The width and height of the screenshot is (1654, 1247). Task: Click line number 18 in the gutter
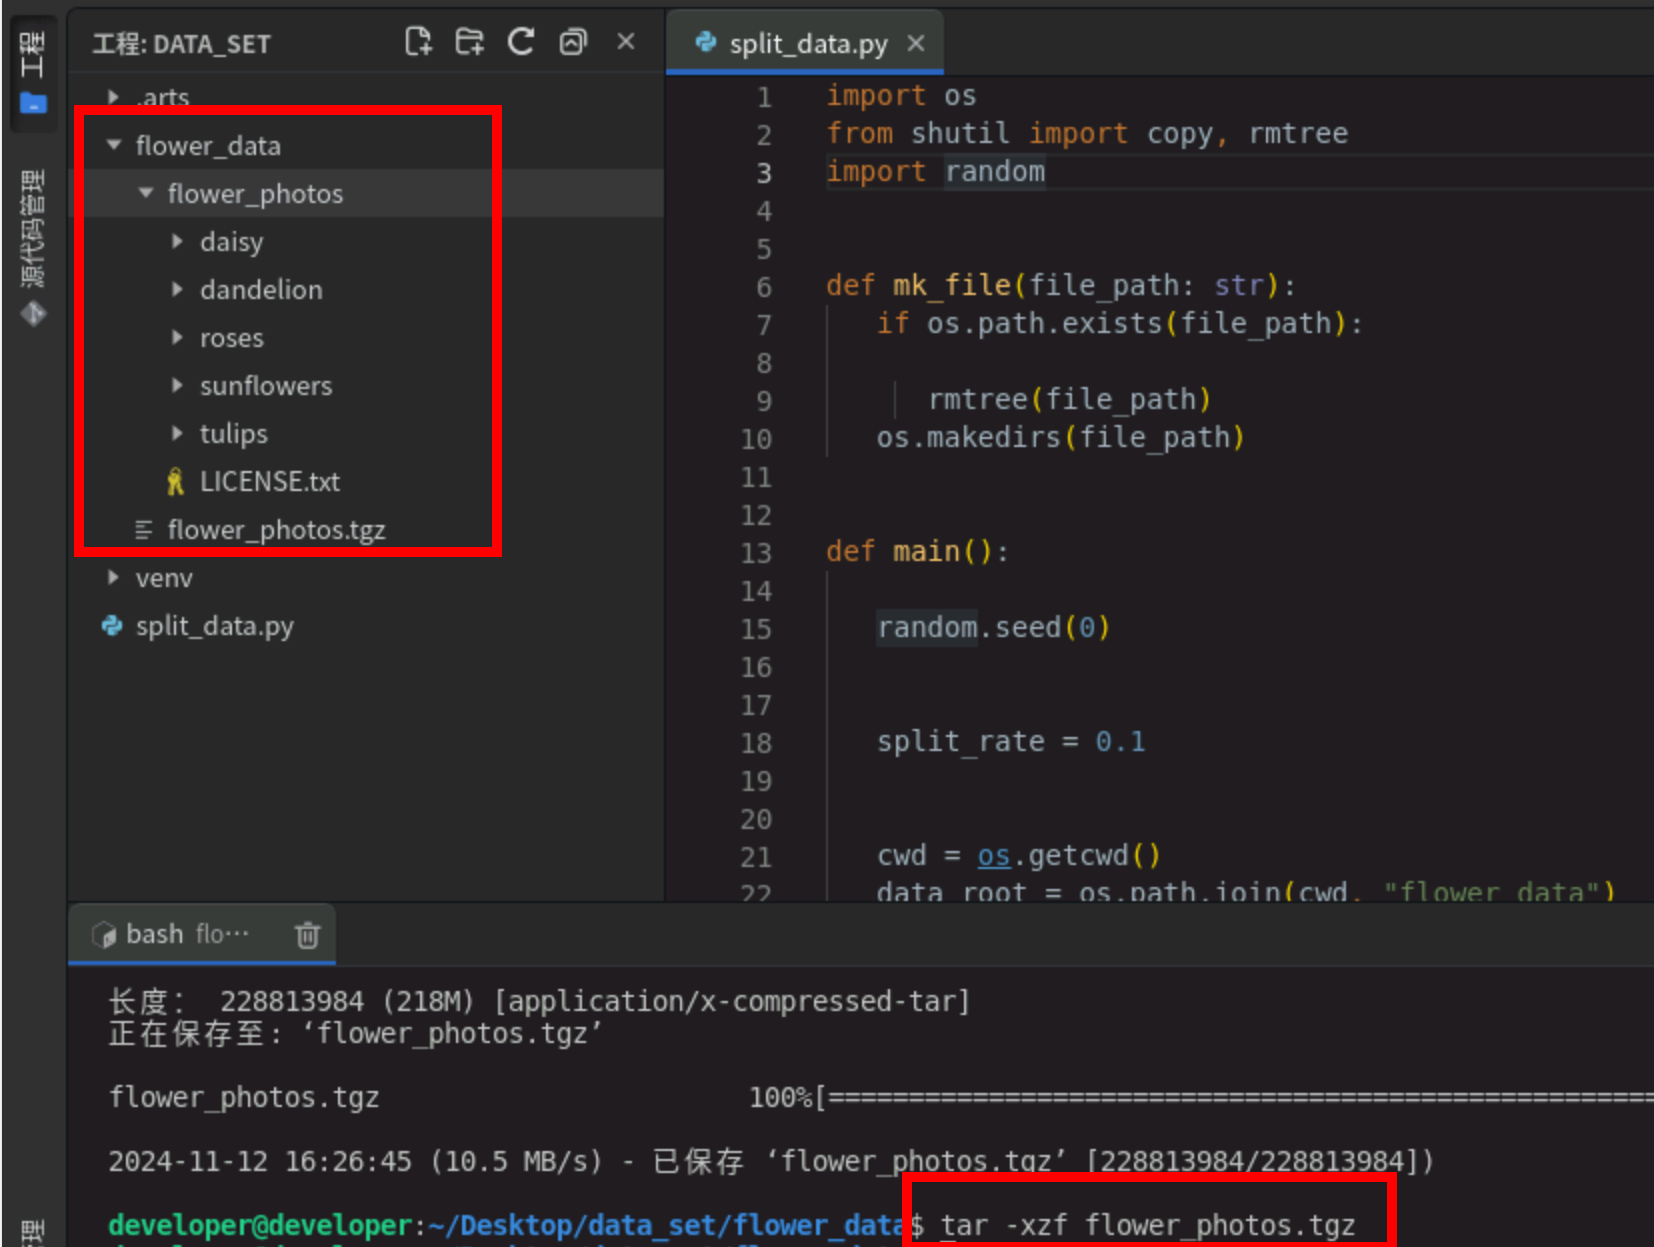756,743
